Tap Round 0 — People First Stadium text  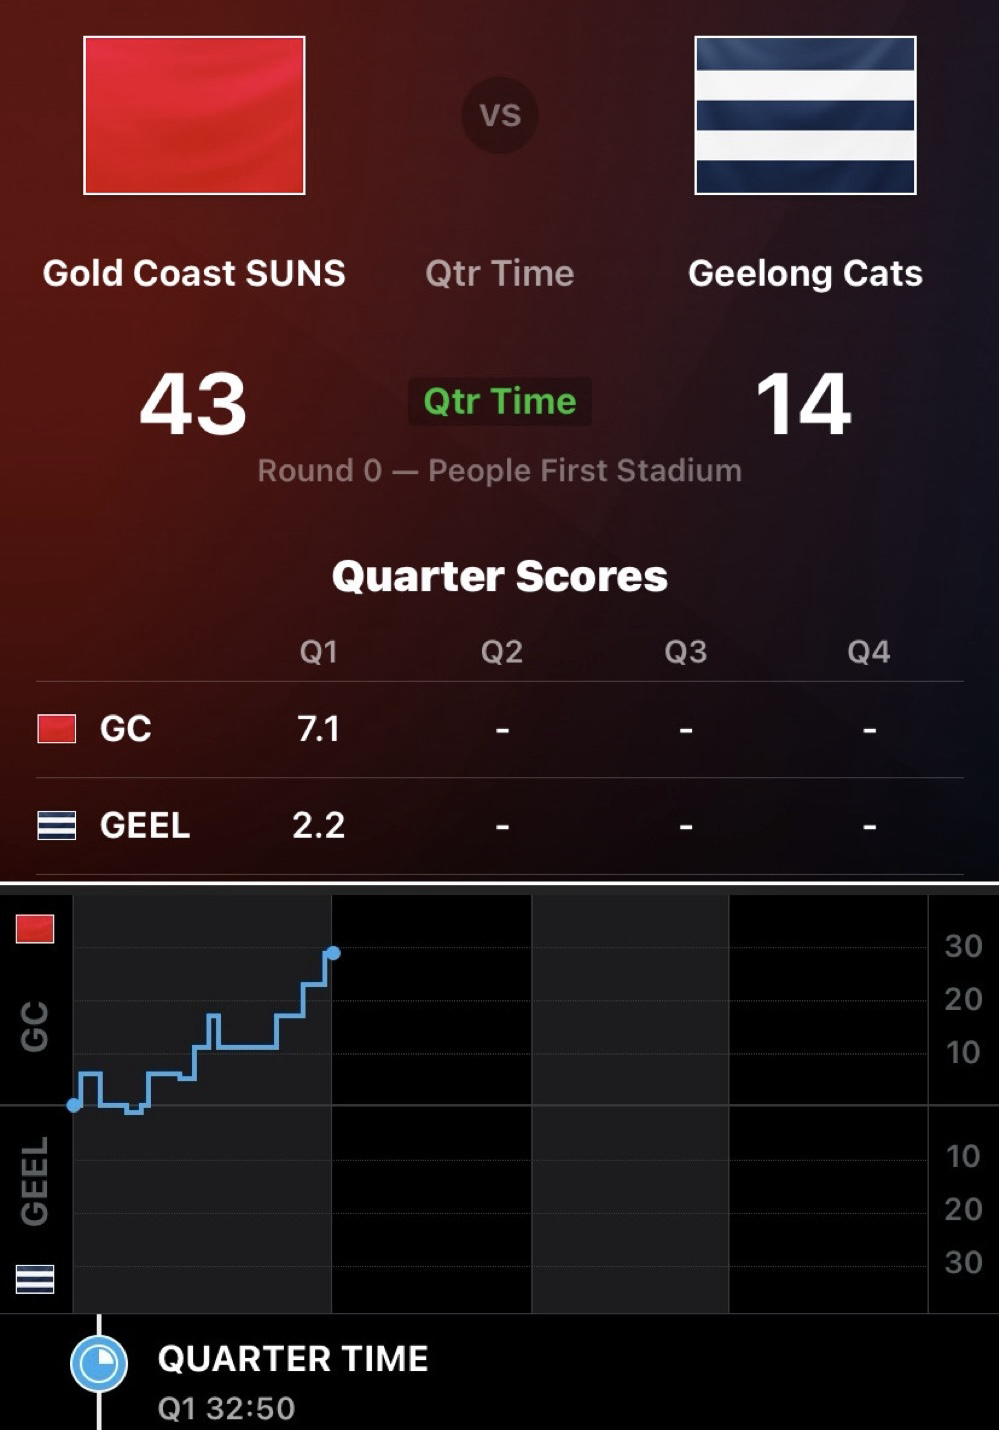(500, 471)
